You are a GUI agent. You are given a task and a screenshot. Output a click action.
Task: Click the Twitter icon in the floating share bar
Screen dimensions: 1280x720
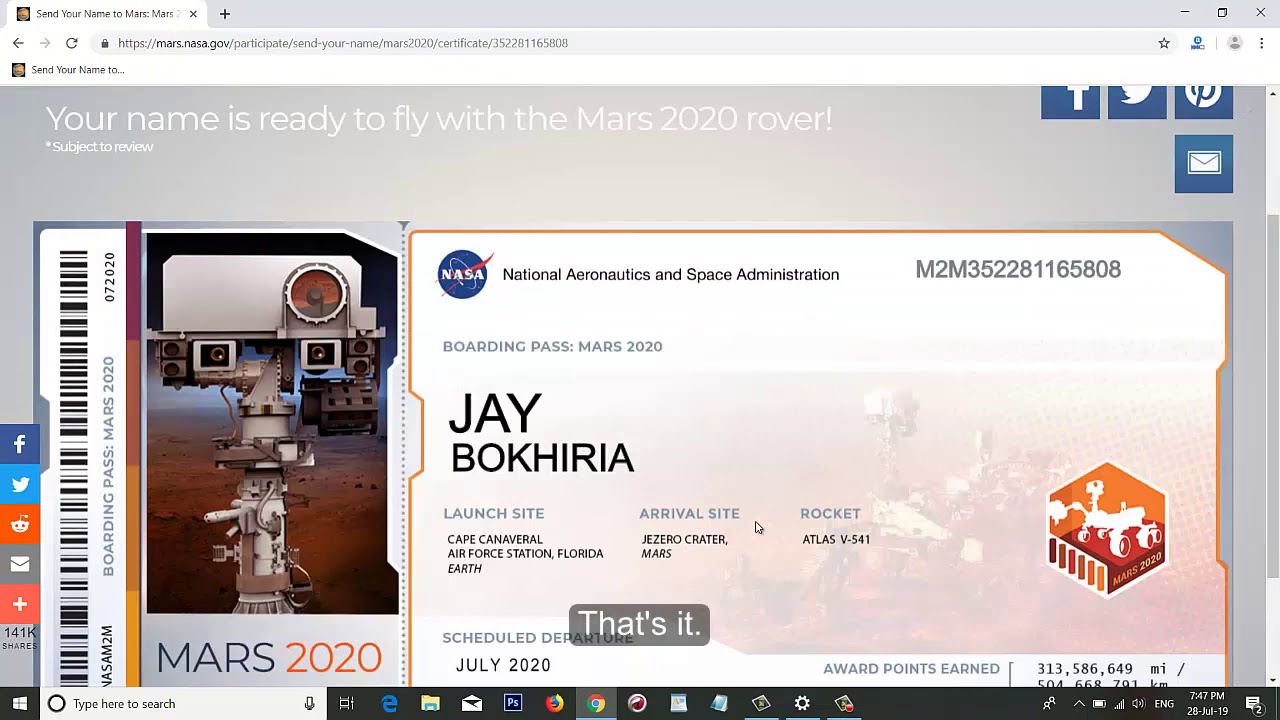click(x=20, y=484)
